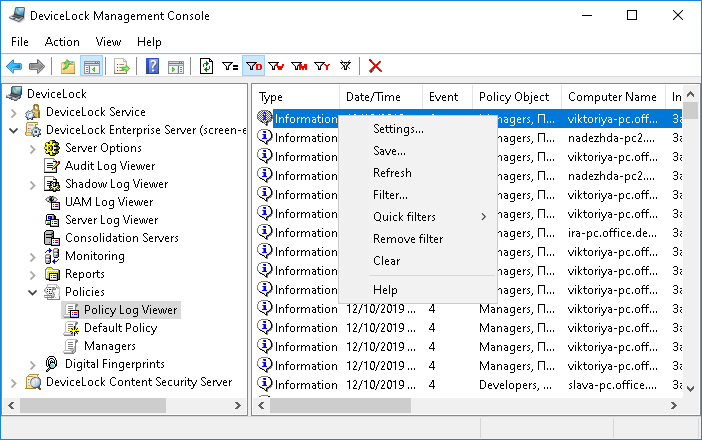Select Audit Log Viewer in the tree
702x440 pixels.
pyautogui.click(x=110, y=166)
